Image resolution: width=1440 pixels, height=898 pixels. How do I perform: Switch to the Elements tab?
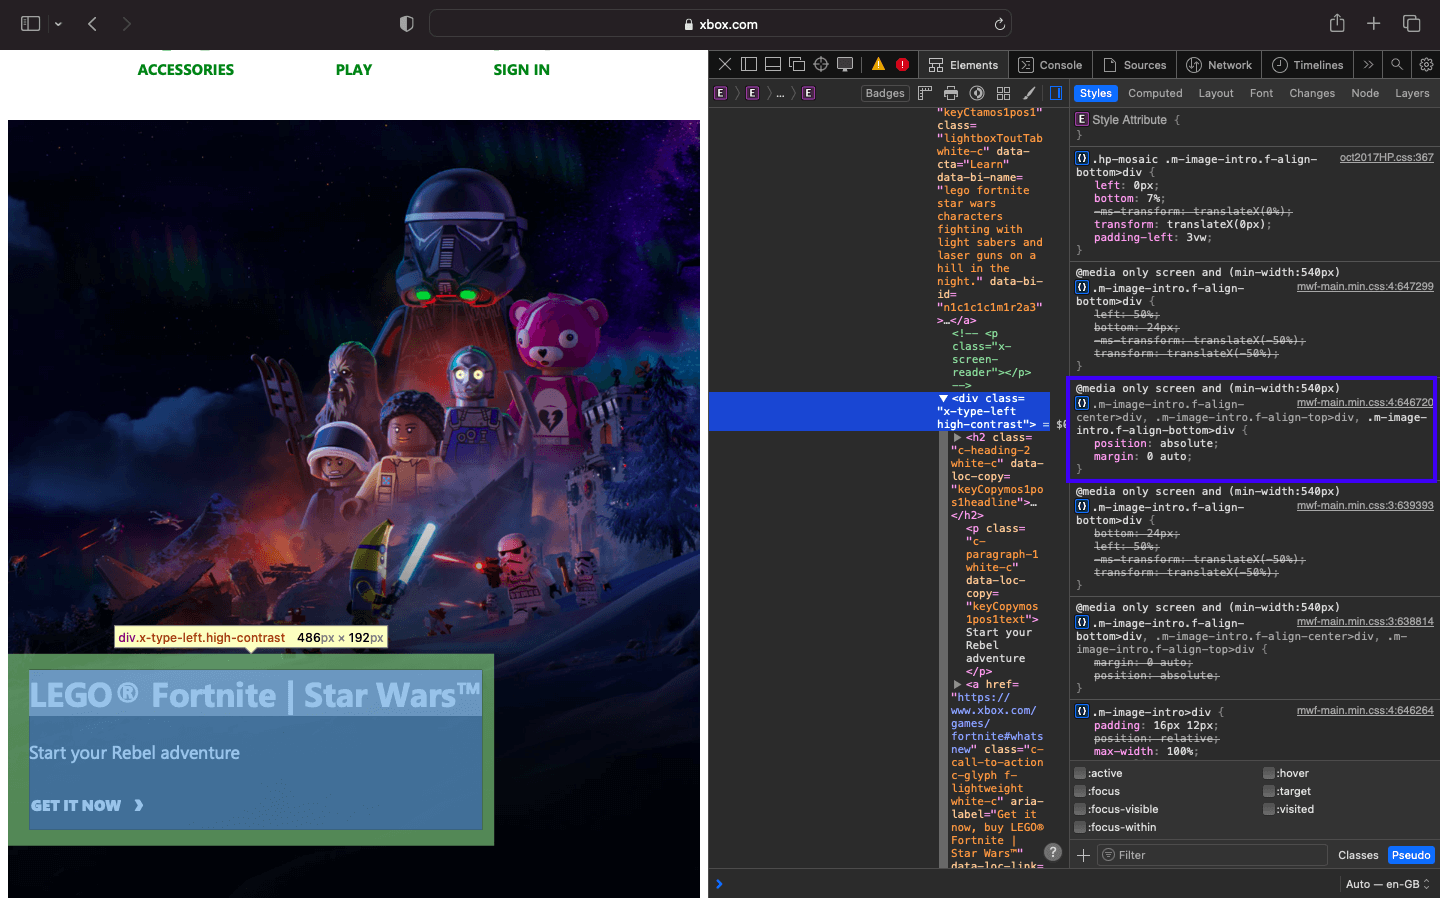[964, 65]
